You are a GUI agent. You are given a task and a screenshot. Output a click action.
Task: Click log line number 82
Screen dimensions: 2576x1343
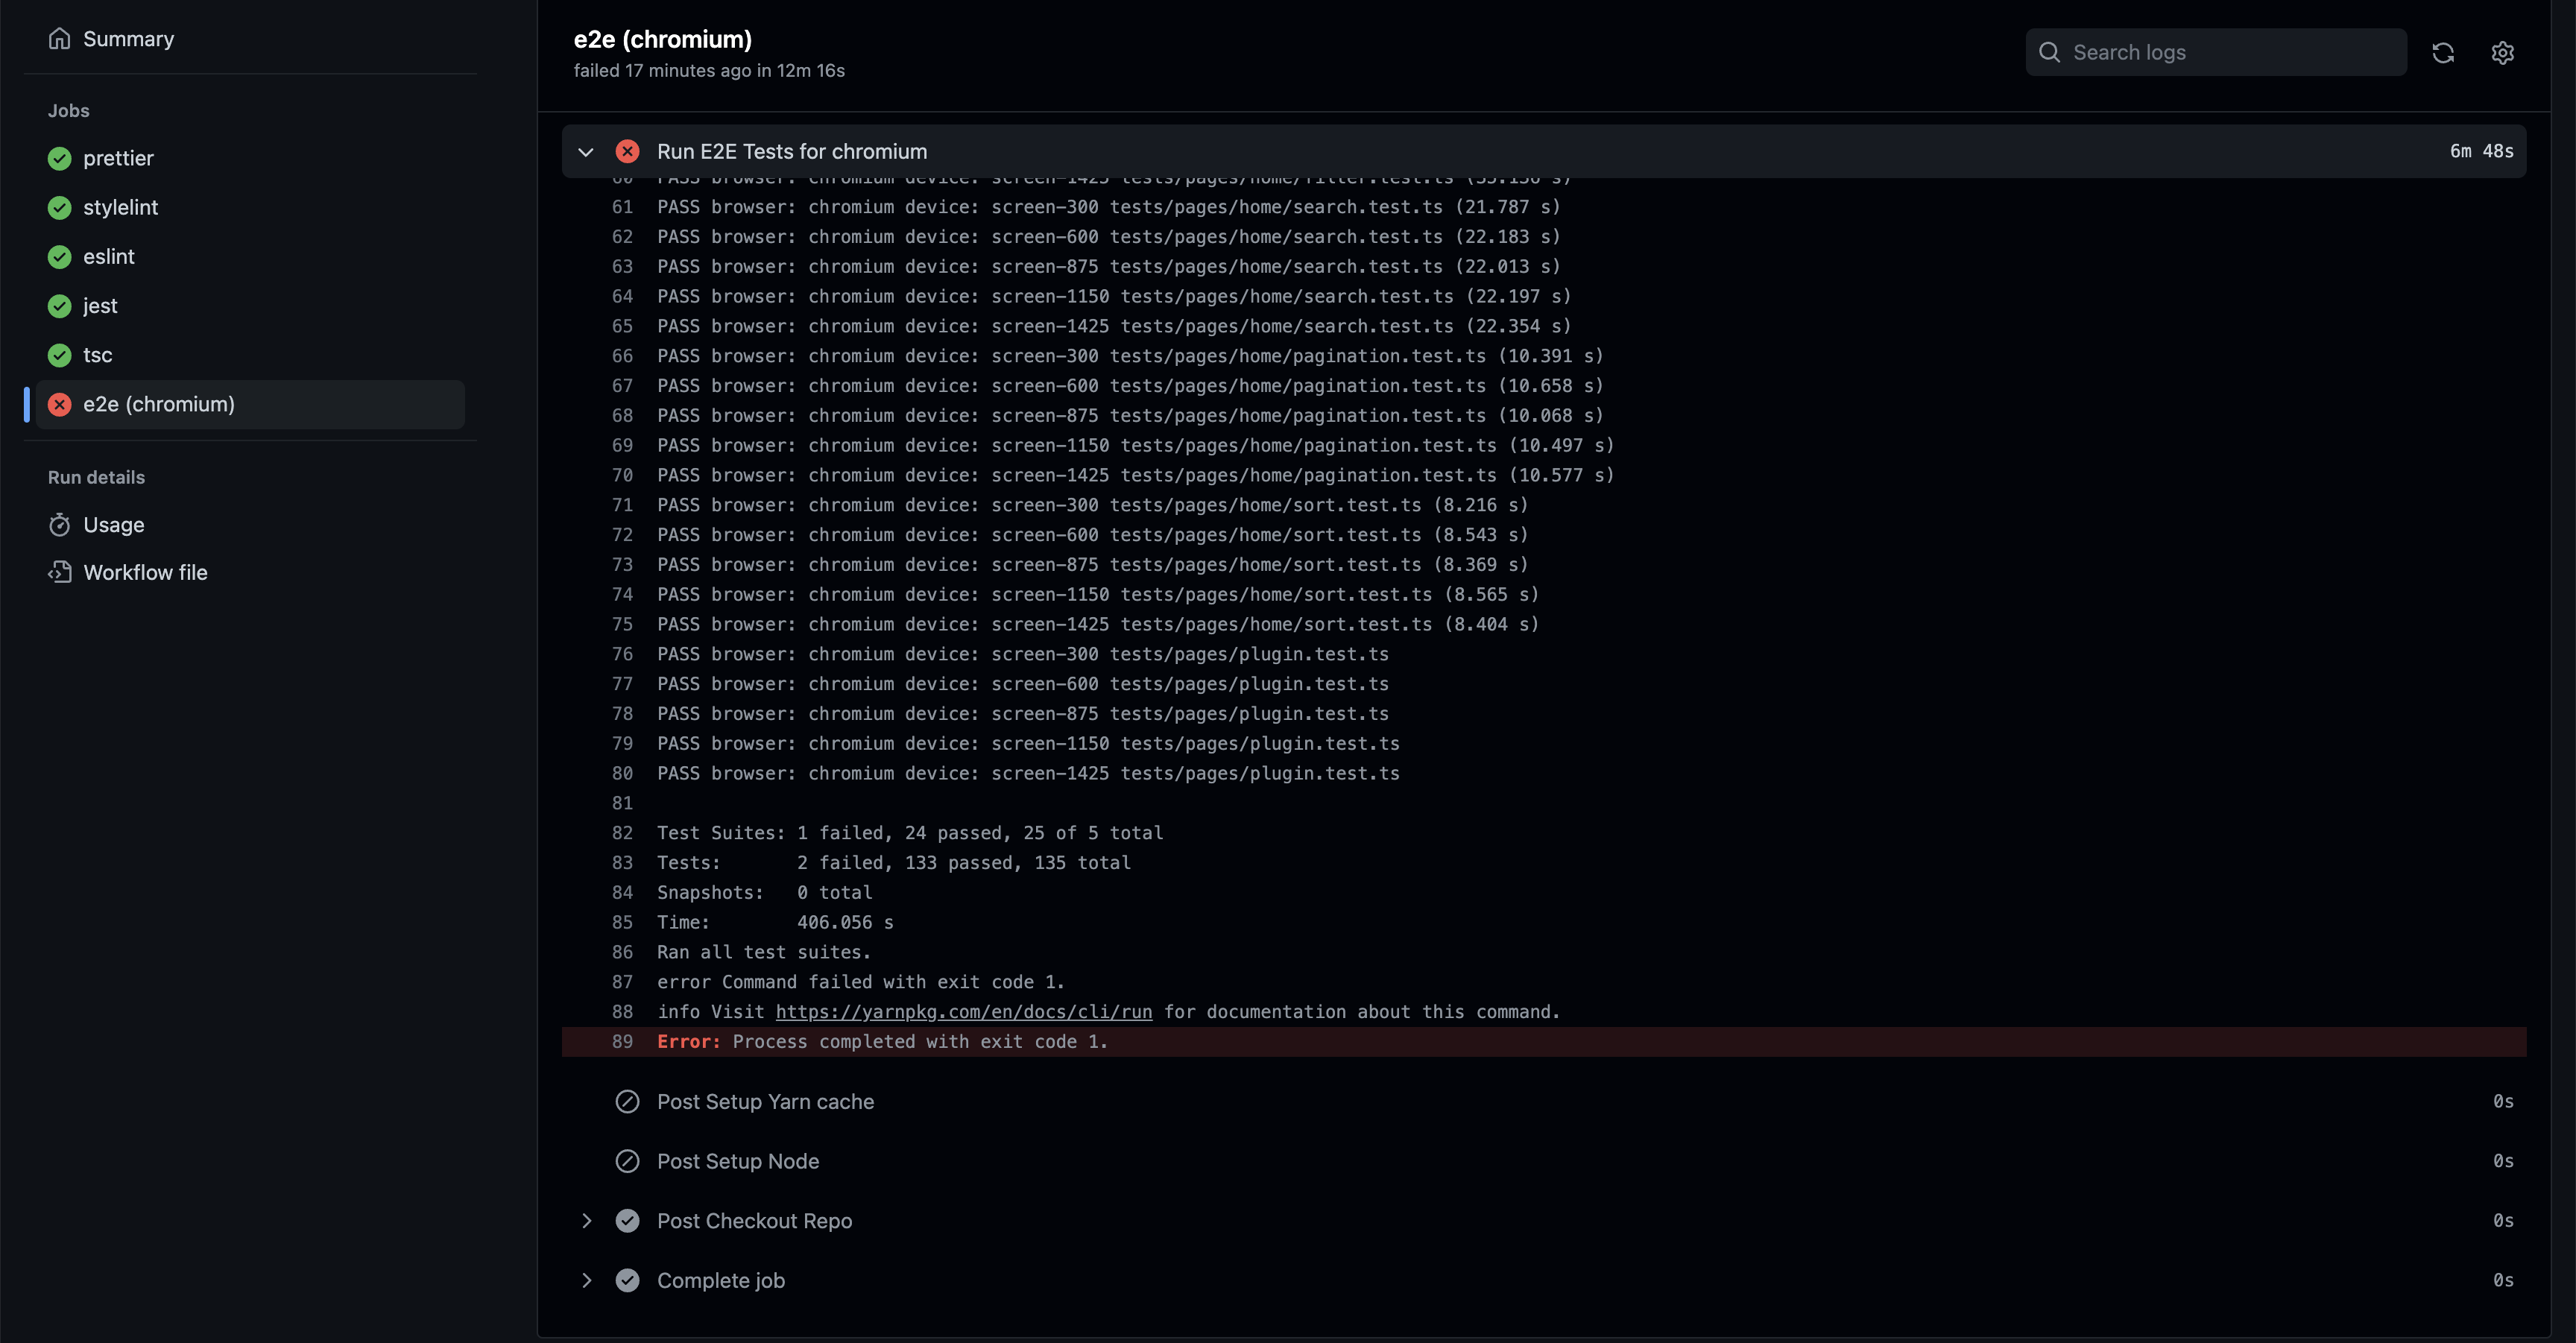[622, 832]
